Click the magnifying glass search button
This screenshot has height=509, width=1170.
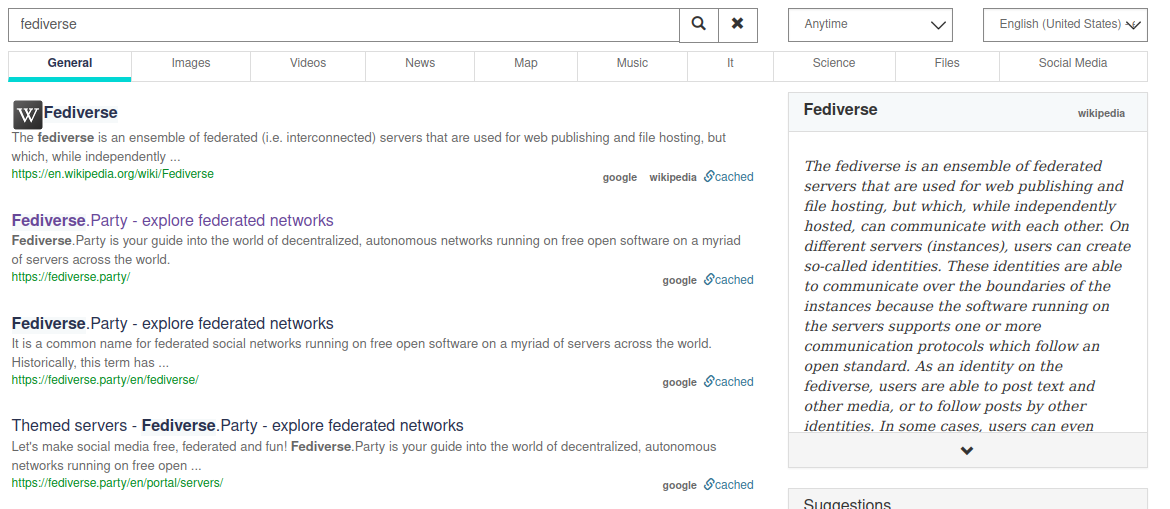point(699,24)
